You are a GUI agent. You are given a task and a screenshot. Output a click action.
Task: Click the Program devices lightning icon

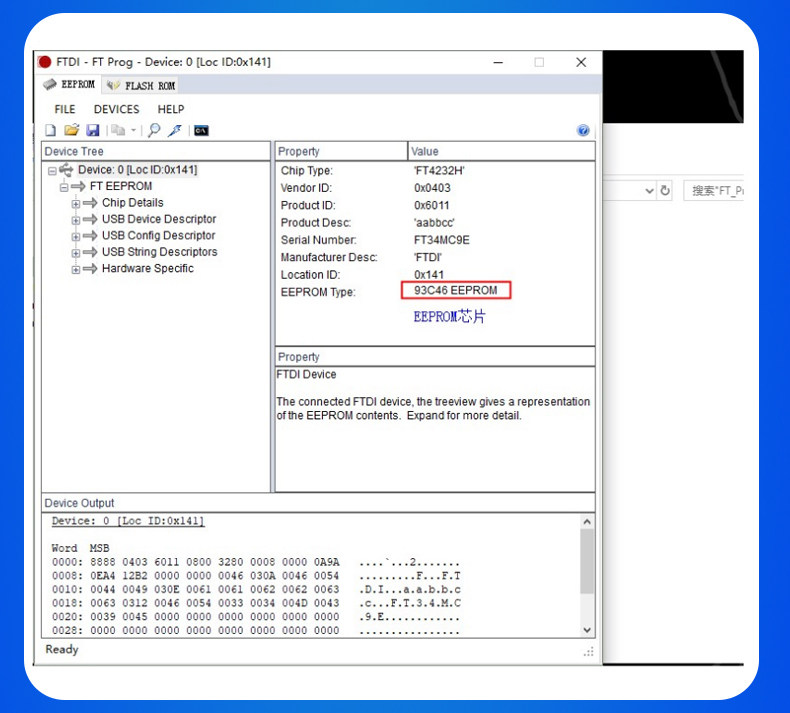point(175,131)
